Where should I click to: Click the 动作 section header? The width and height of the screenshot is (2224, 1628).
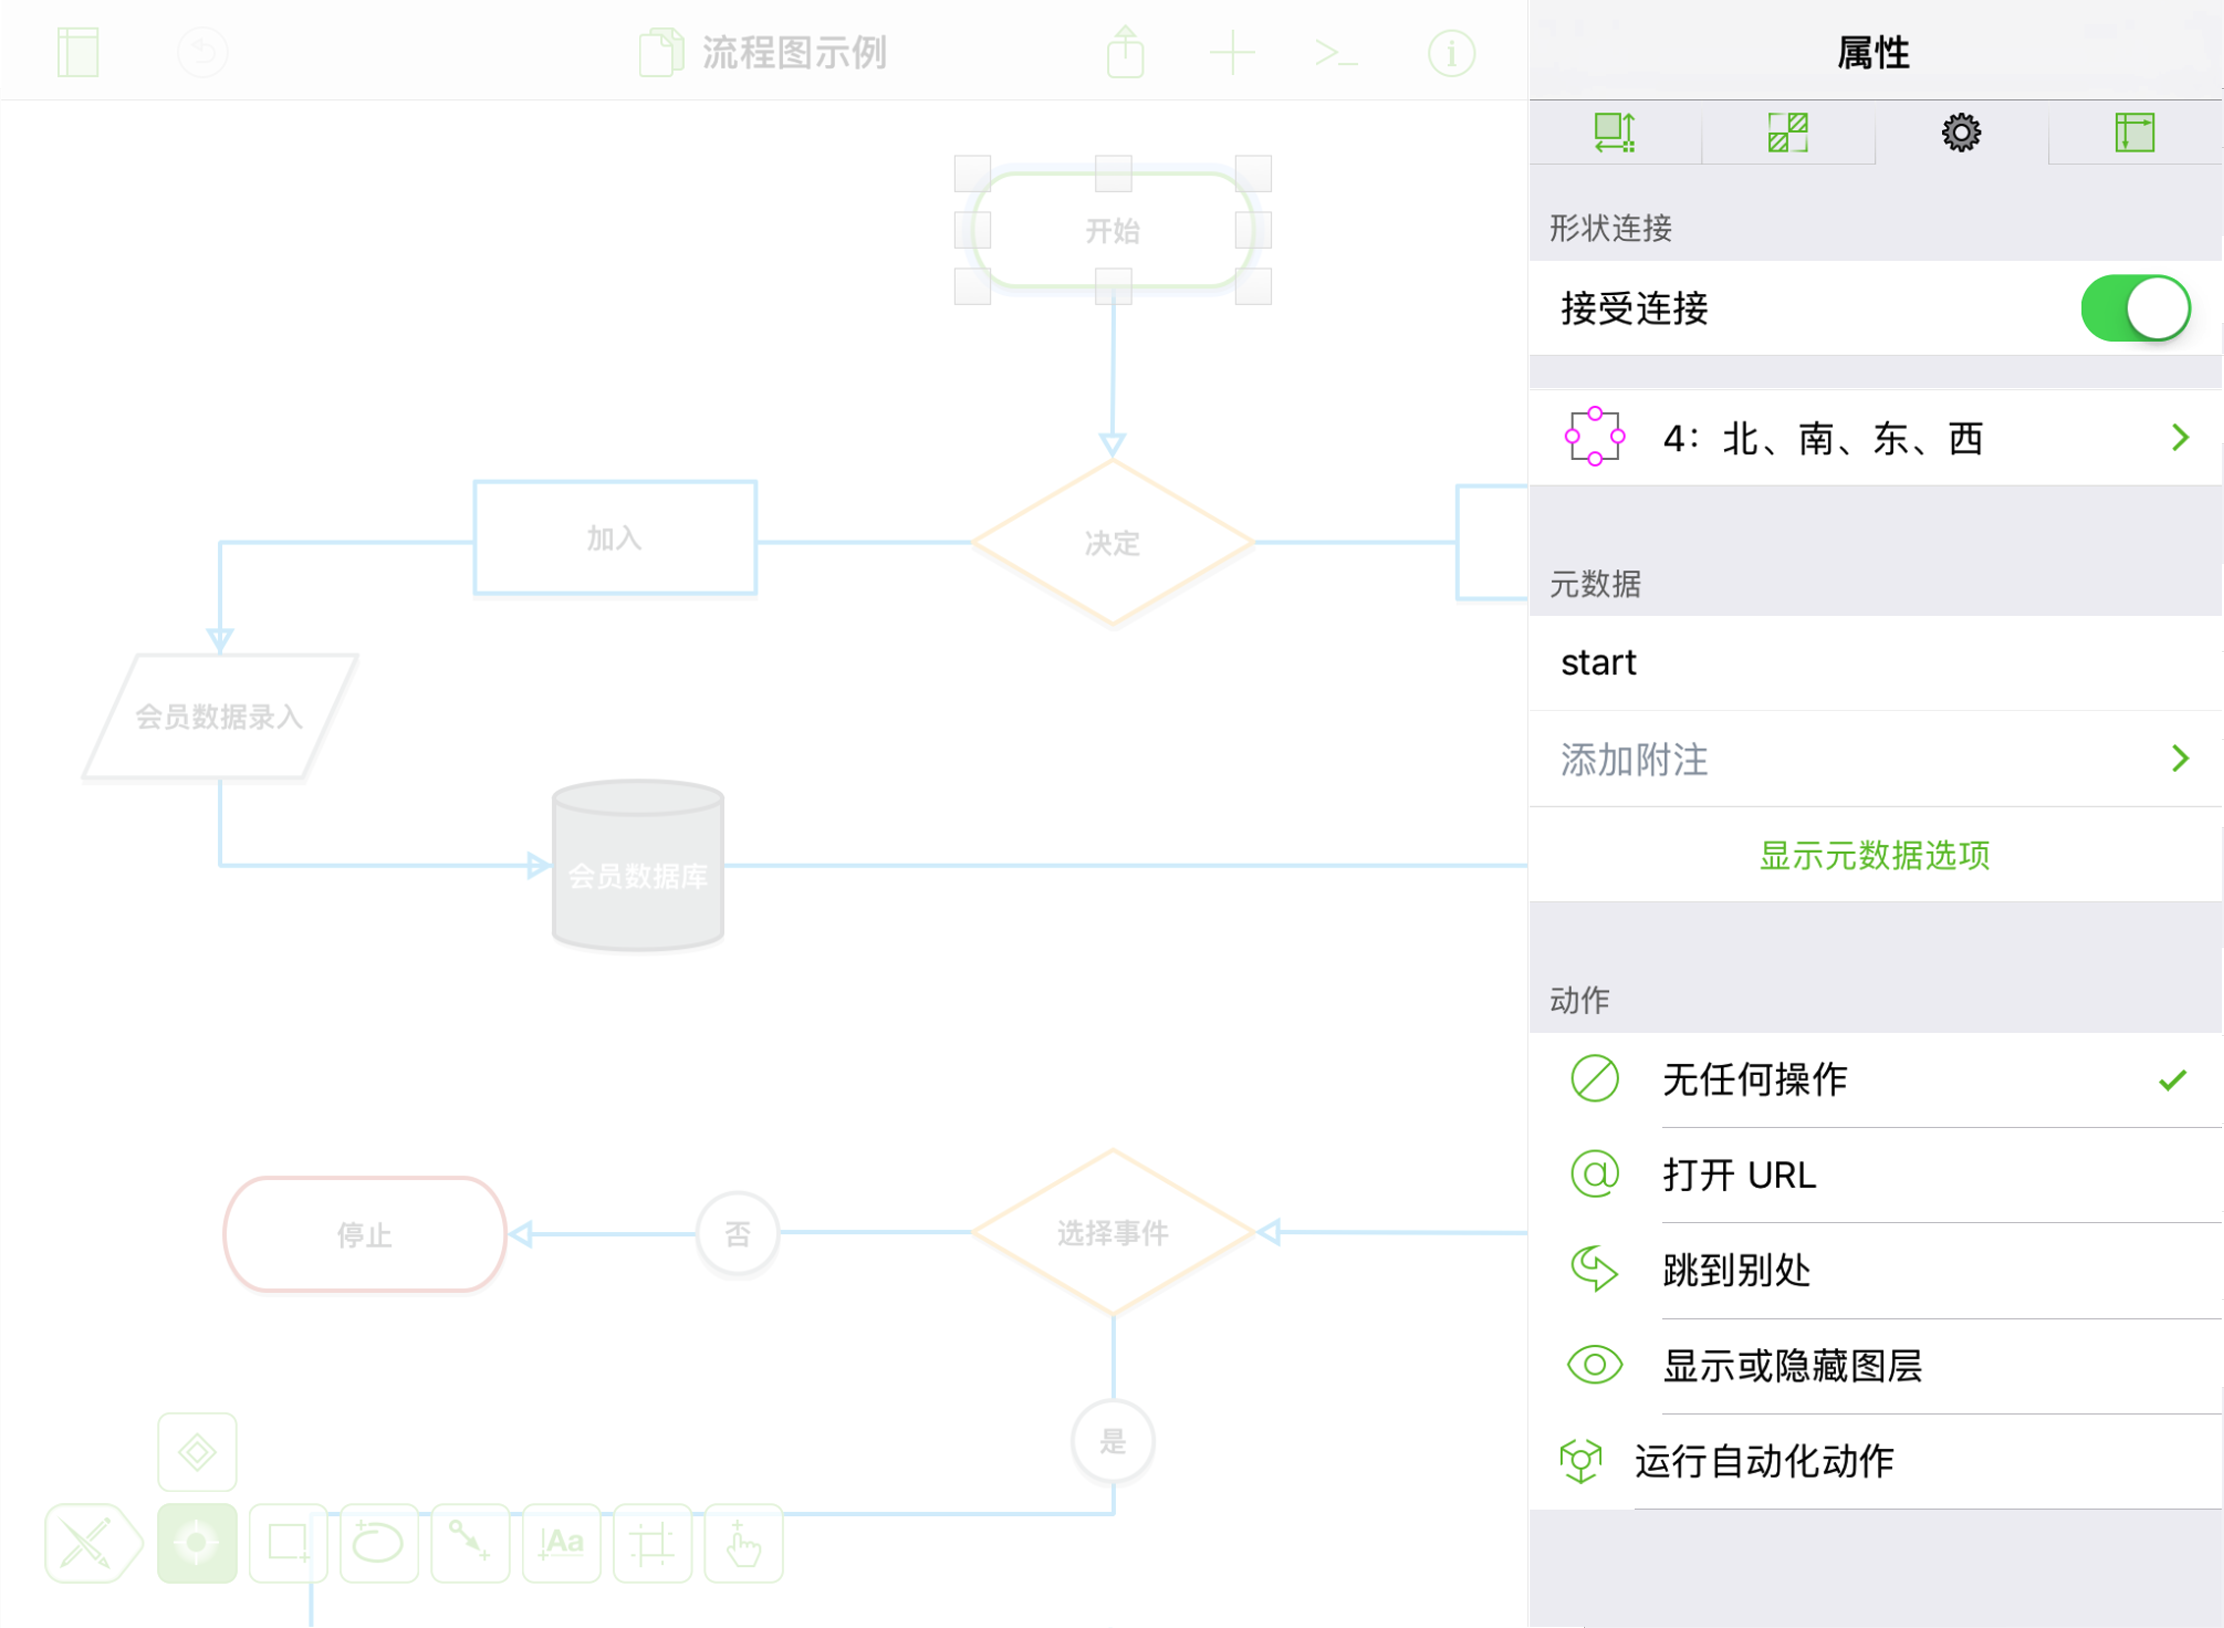[1579, 1000]
